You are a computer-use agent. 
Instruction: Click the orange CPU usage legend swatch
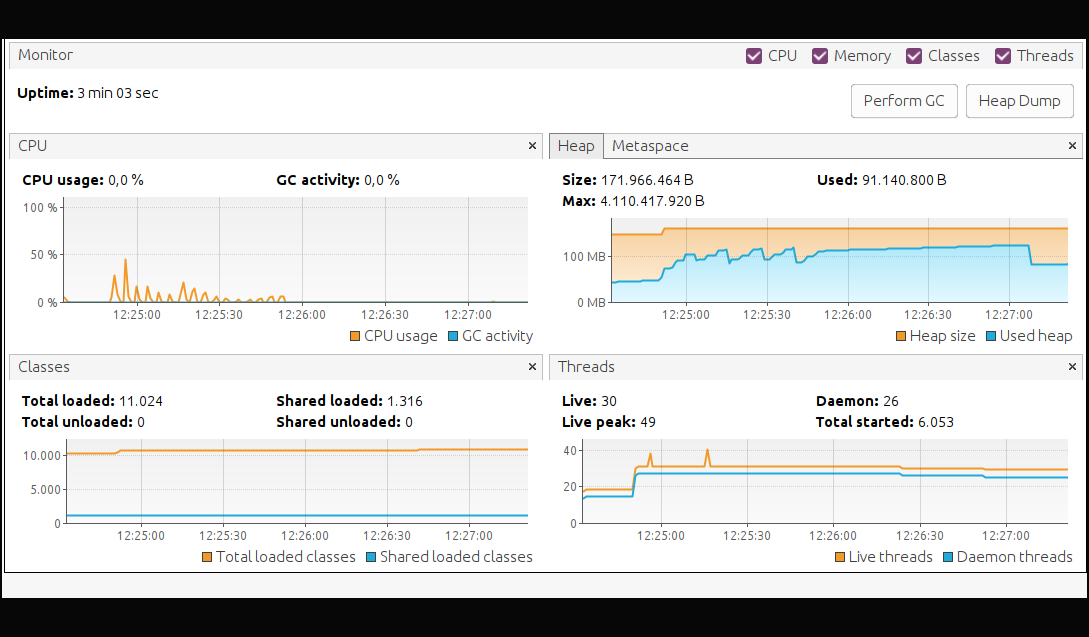point(355,337)
